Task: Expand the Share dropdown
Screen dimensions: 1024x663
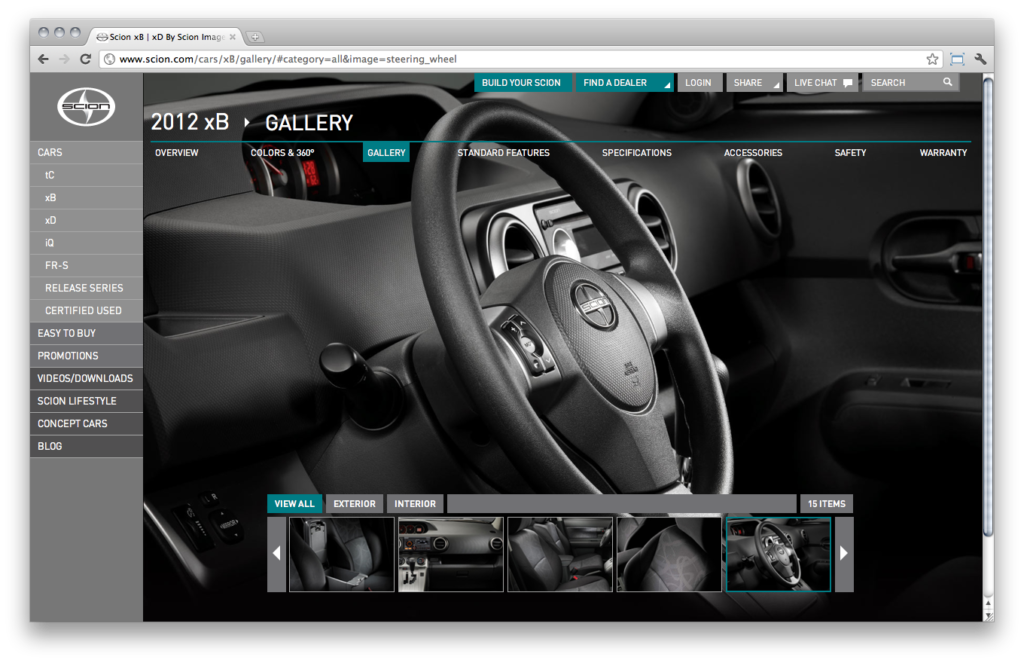Action: coord(776,85)
